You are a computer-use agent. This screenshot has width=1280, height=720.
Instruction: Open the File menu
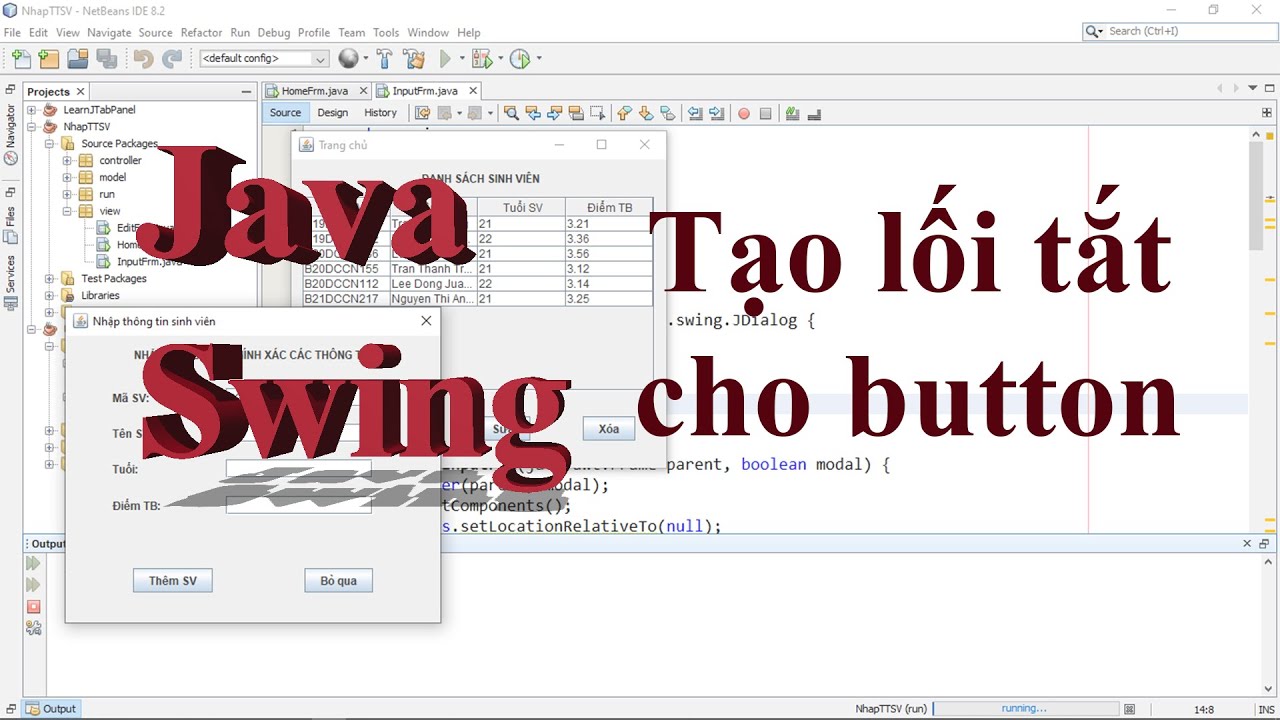pyautogui.click(x=12, y=33)
